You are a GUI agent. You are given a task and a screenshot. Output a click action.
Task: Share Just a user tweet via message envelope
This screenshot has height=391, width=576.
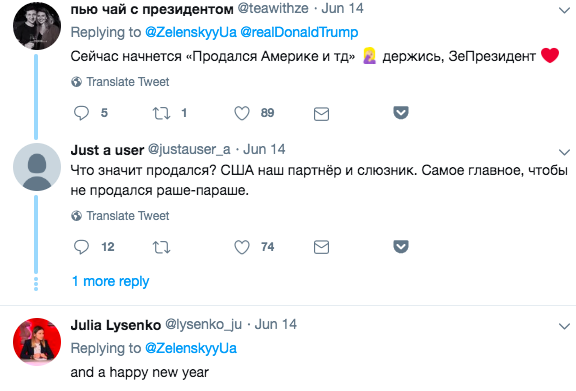(x=321, y=248)
